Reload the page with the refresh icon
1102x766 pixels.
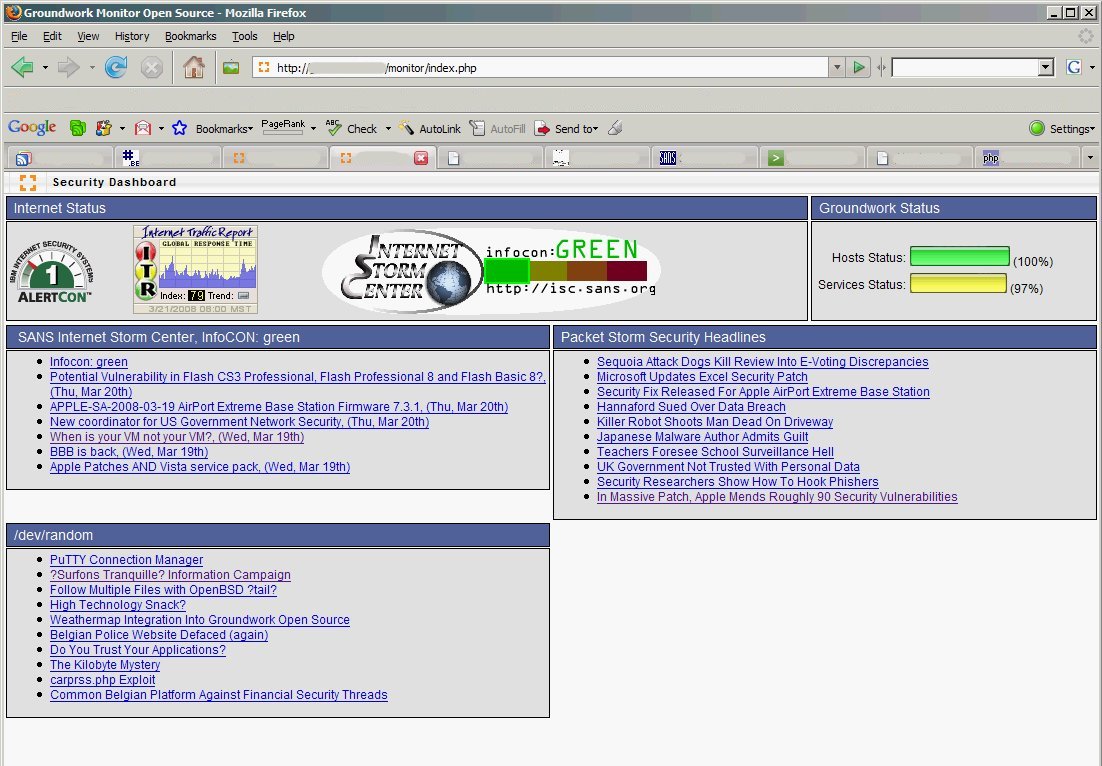(115, 67)
